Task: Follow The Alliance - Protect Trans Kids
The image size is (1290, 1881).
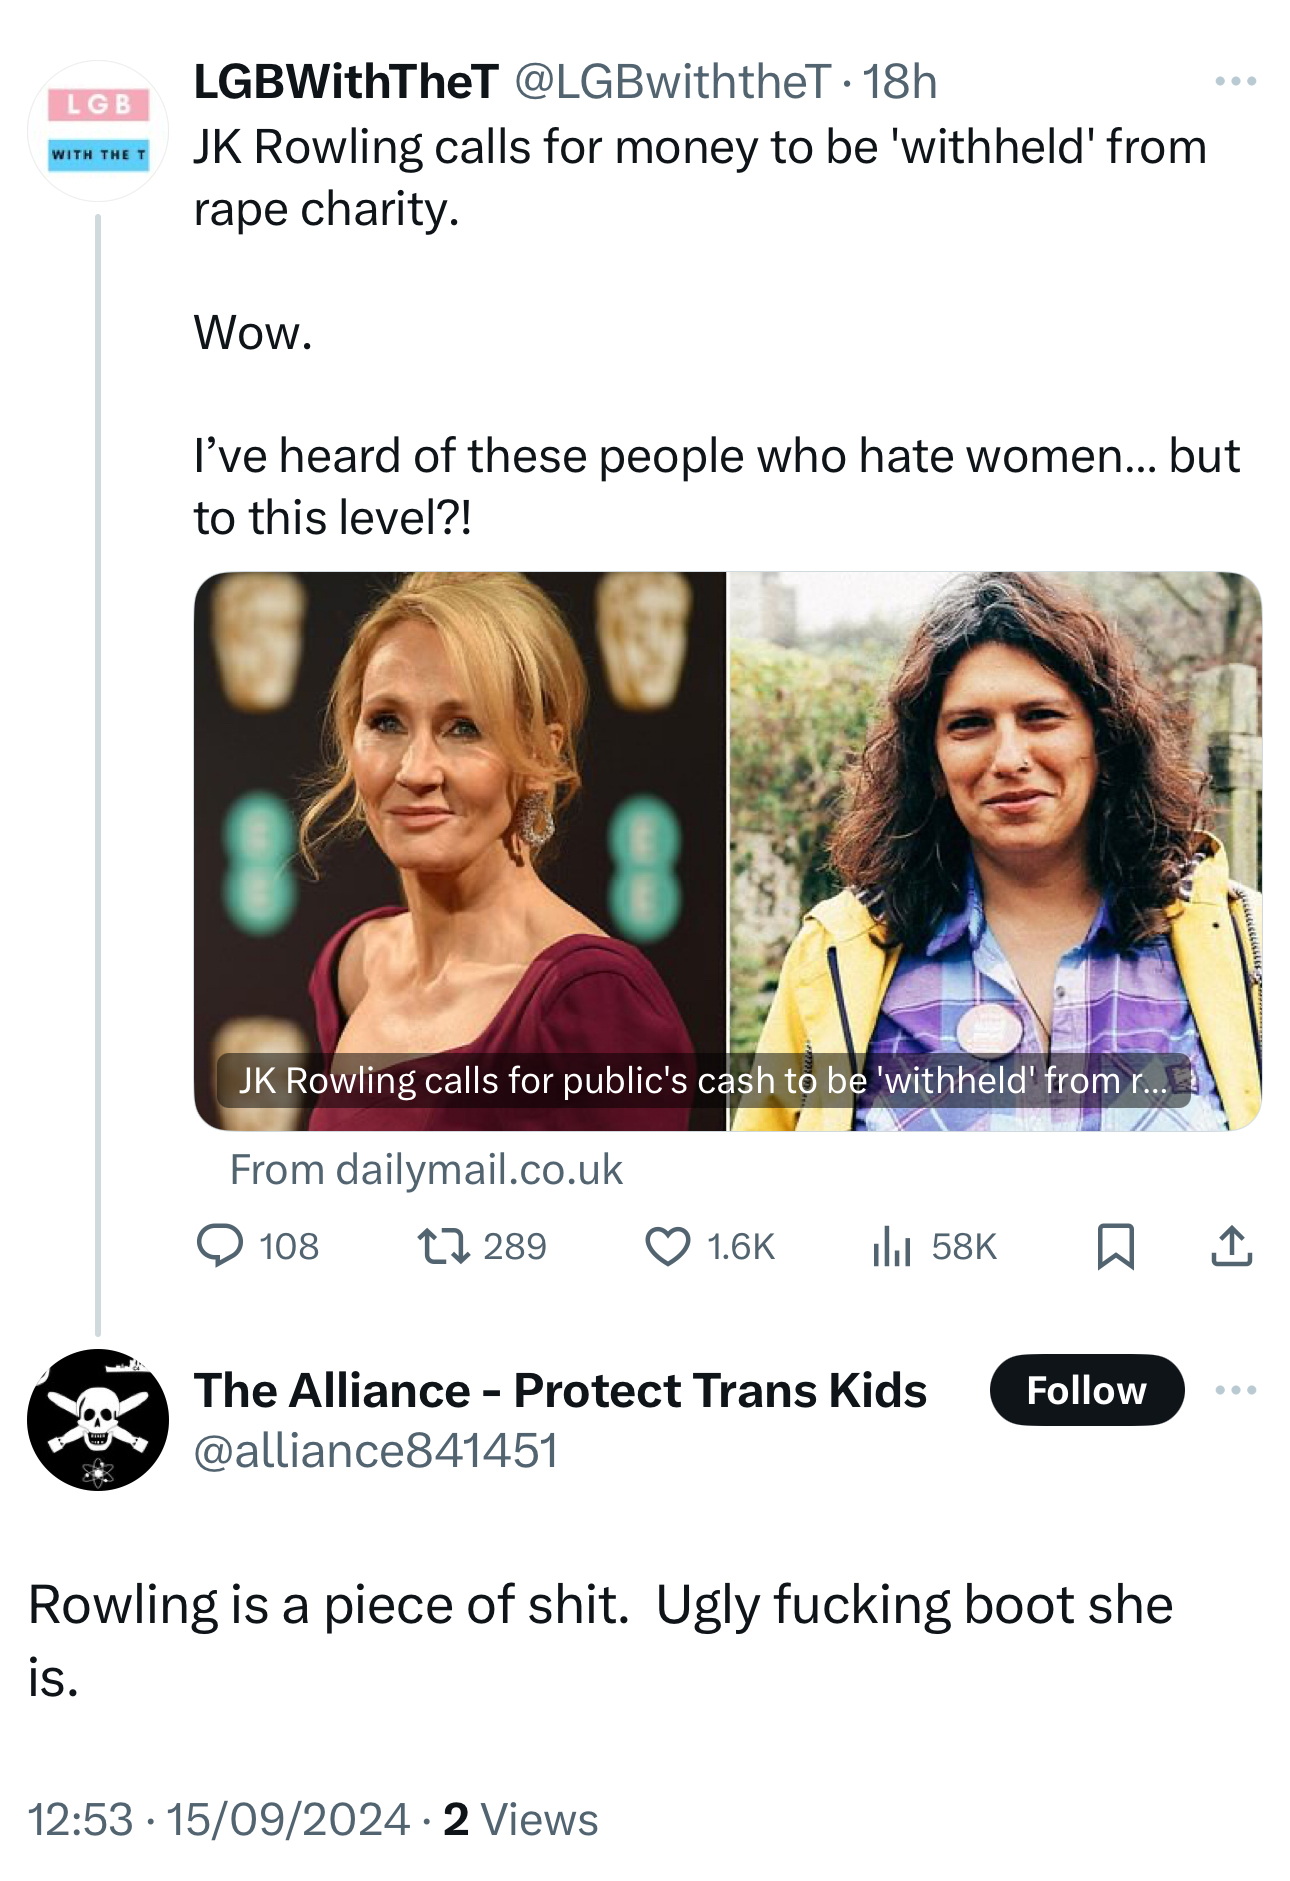Action: point(1086,1390)
